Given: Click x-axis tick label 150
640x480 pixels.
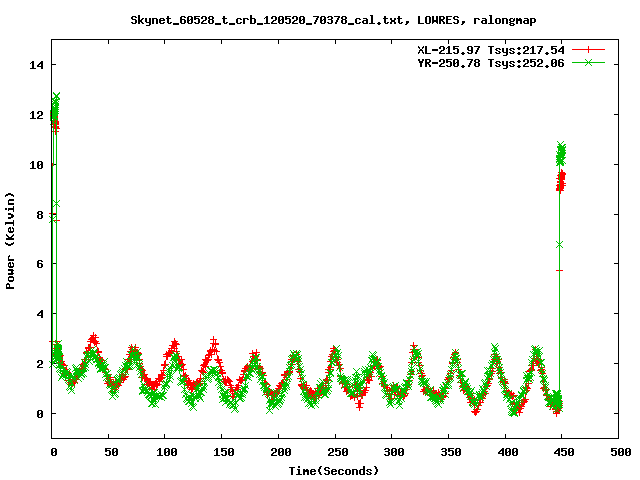Looking at the screenshot, I should coord(224,452).
